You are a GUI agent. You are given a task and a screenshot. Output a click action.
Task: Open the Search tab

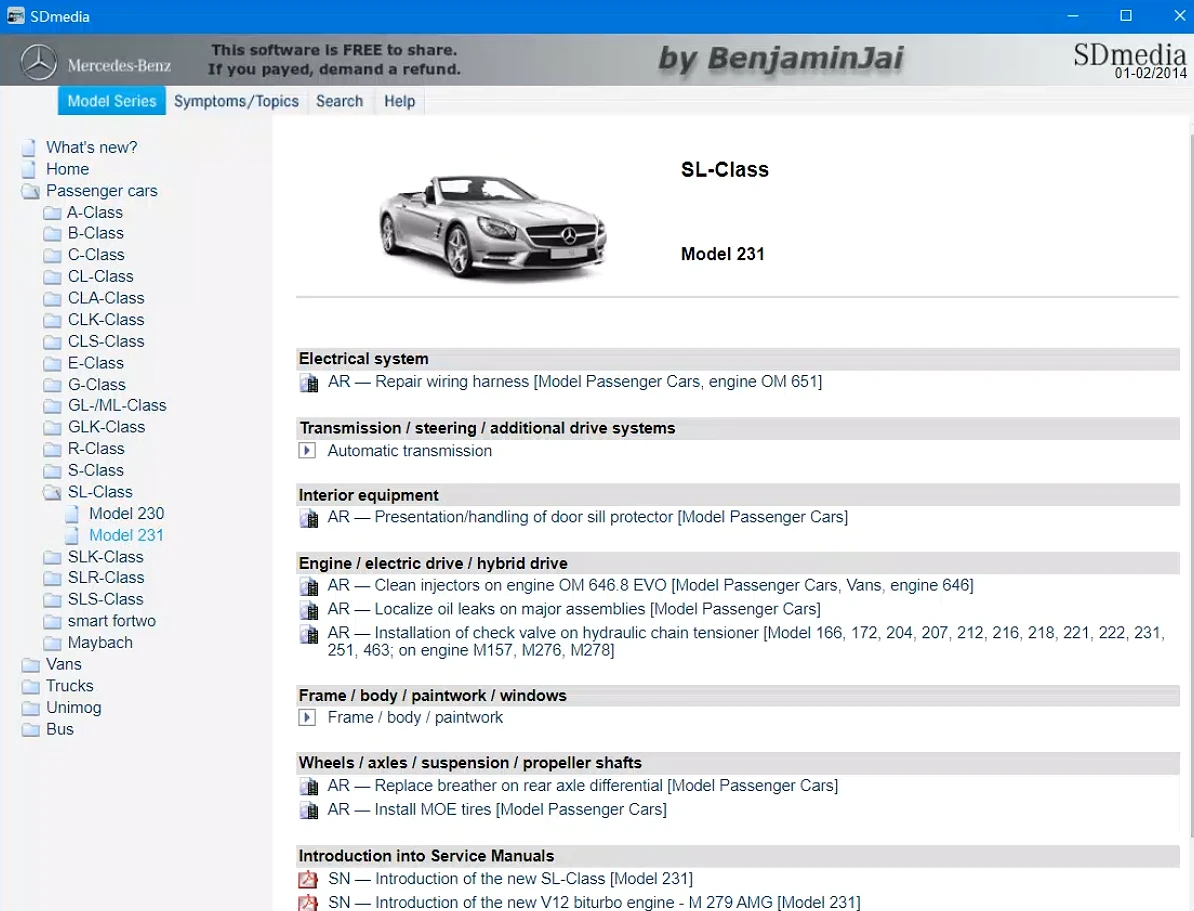340,101
